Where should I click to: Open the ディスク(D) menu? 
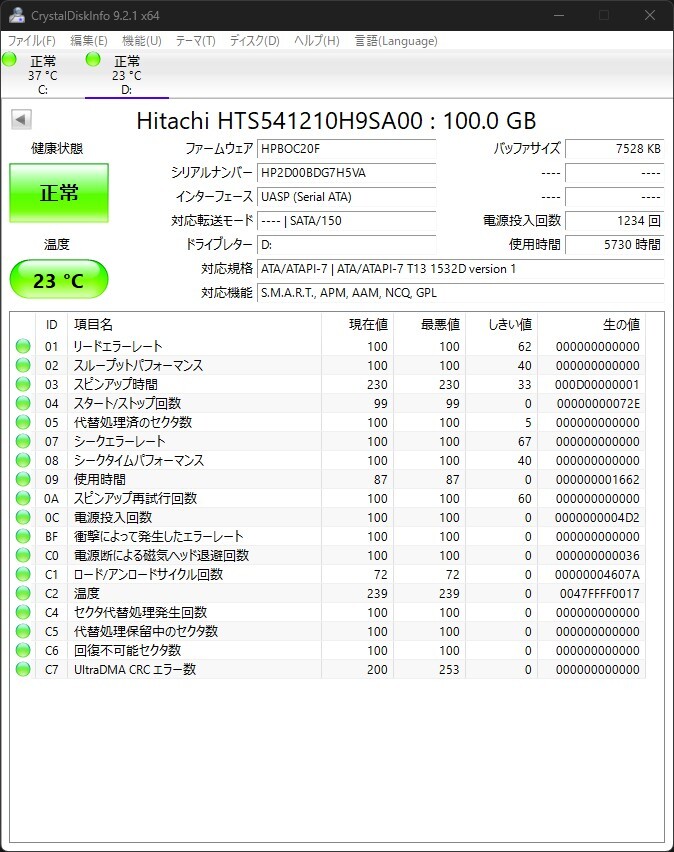[254, 41]
